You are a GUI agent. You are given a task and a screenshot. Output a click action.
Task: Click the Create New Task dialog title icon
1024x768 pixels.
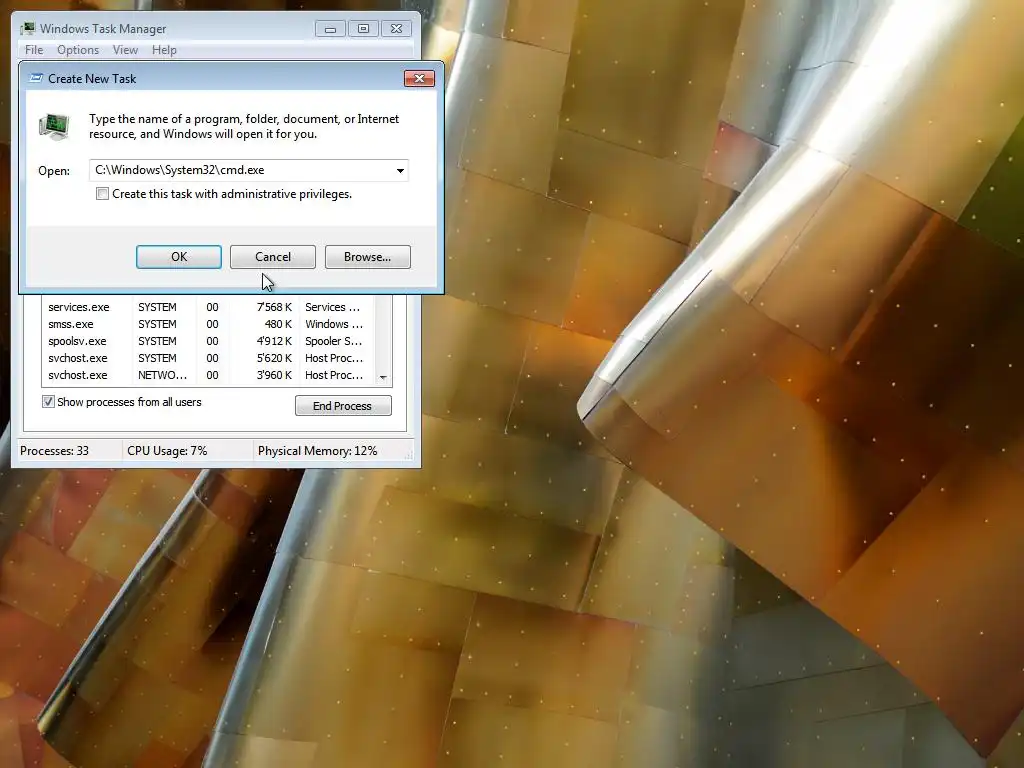click(x=37, y=78)
